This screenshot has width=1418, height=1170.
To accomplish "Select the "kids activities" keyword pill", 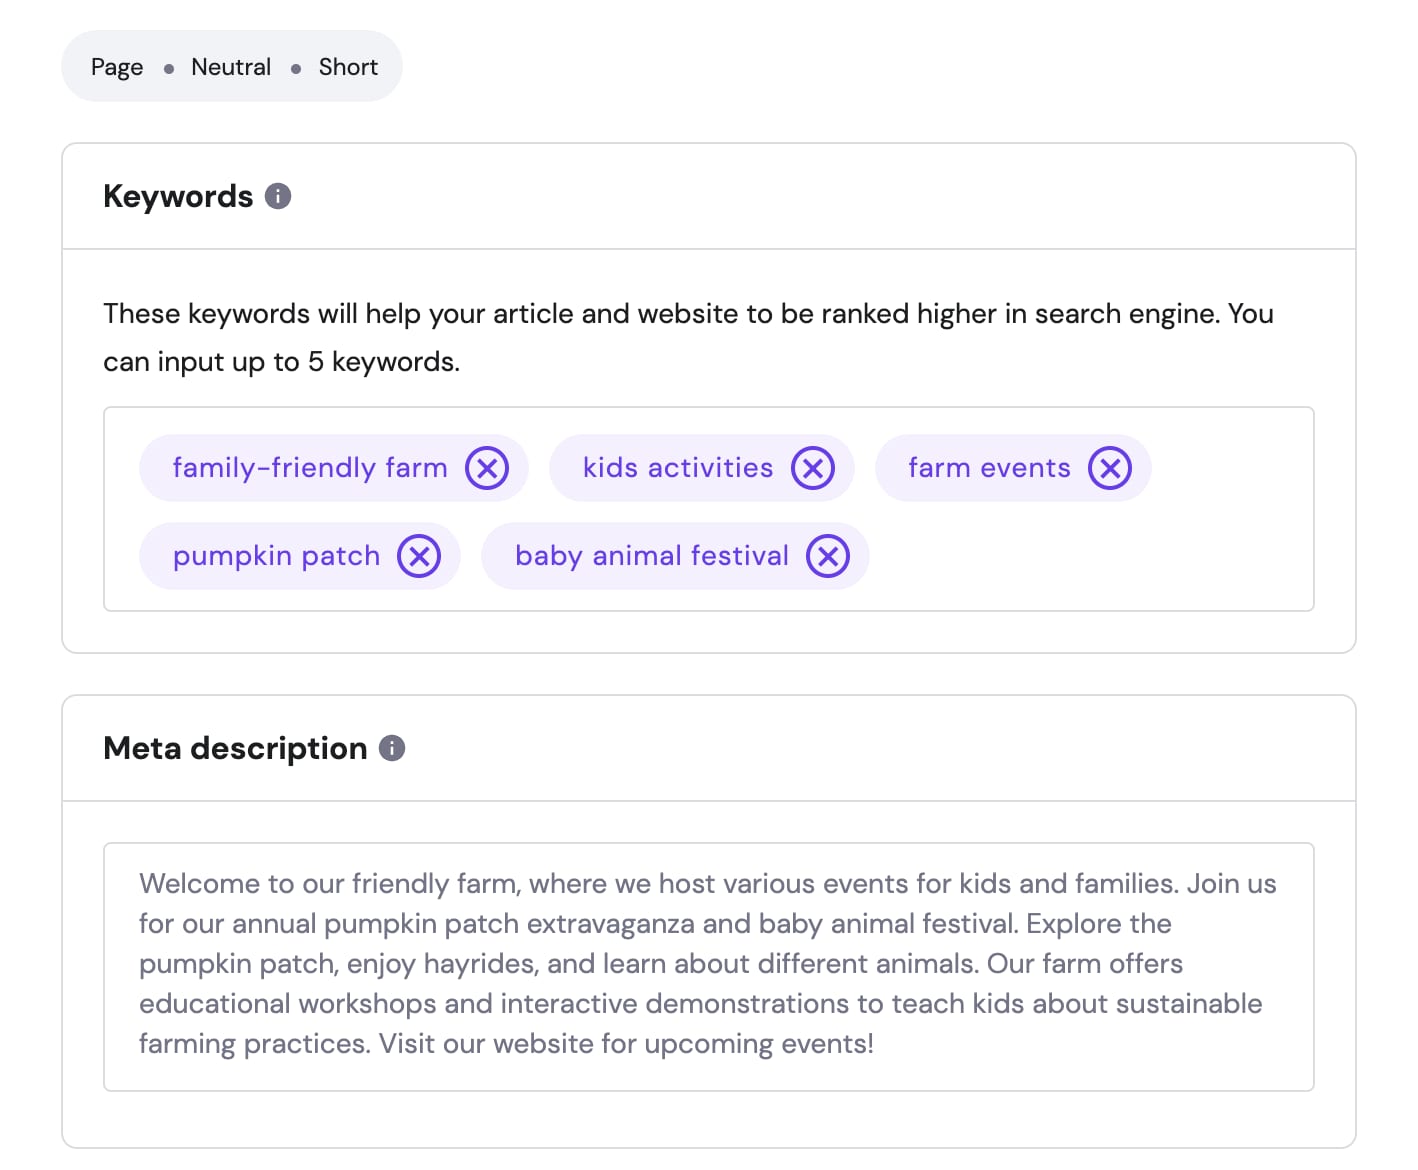I will coord(676,467).
